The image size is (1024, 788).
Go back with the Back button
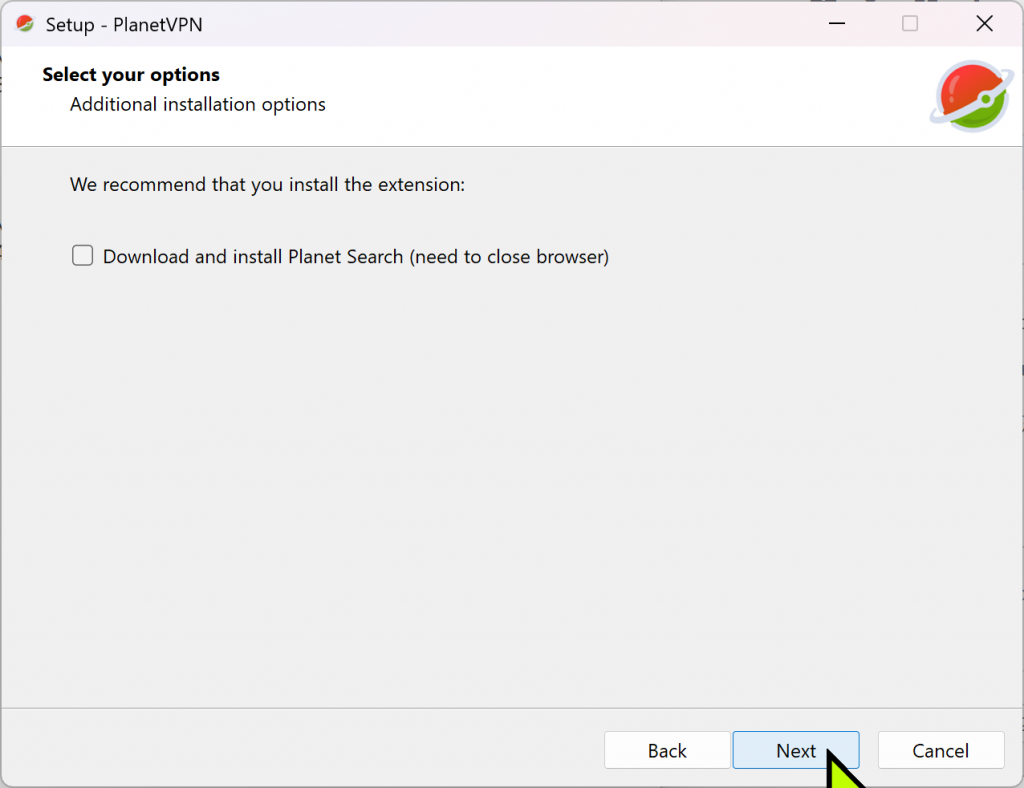coord(667,750)
